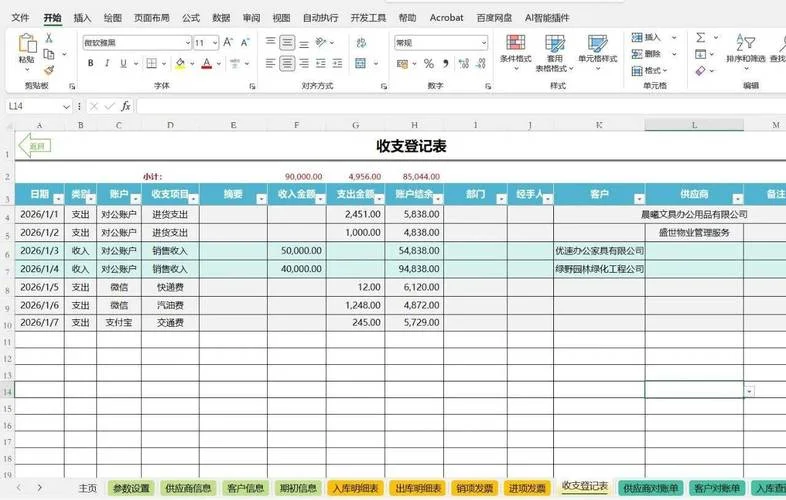The height and width of the screenshot is (500, 786).
Task: Decrease font size with smaller A
Action: tap(245, 43)
